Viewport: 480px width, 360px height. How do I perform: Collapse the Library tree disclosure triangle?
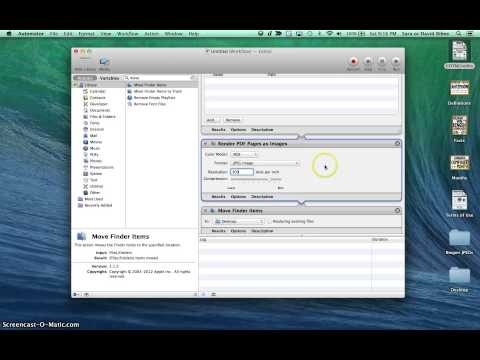tap(75, 85)
